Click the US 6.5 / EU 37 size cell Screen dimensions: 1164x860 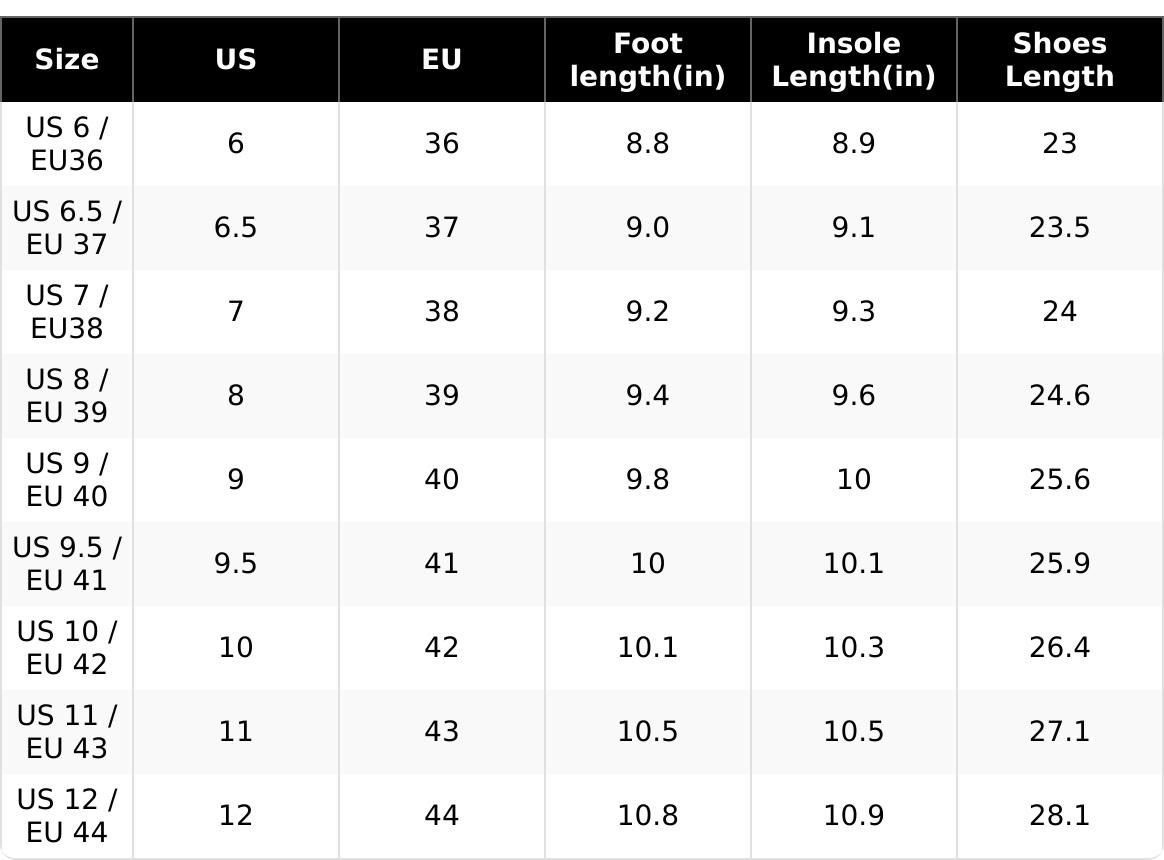67,228
